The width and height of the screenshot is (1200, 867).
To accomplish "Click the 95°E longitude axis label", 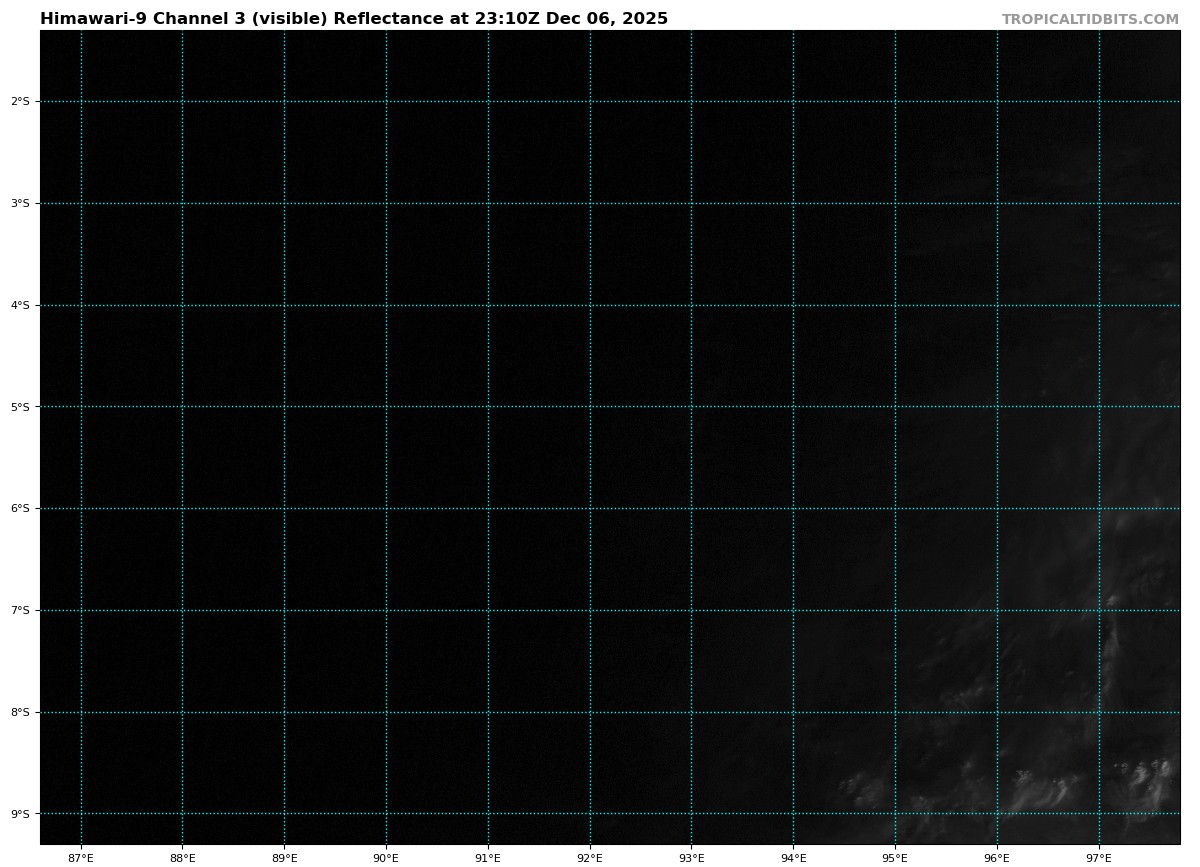I will point(895,857).
